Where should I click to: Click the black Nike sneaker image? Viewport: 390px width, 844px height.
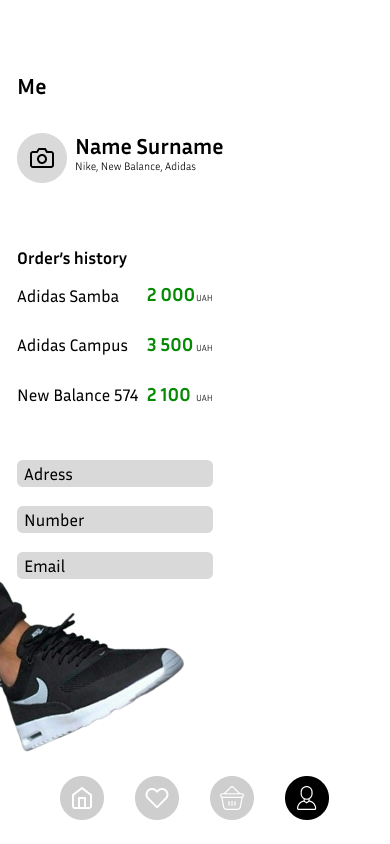coord(91,667)
